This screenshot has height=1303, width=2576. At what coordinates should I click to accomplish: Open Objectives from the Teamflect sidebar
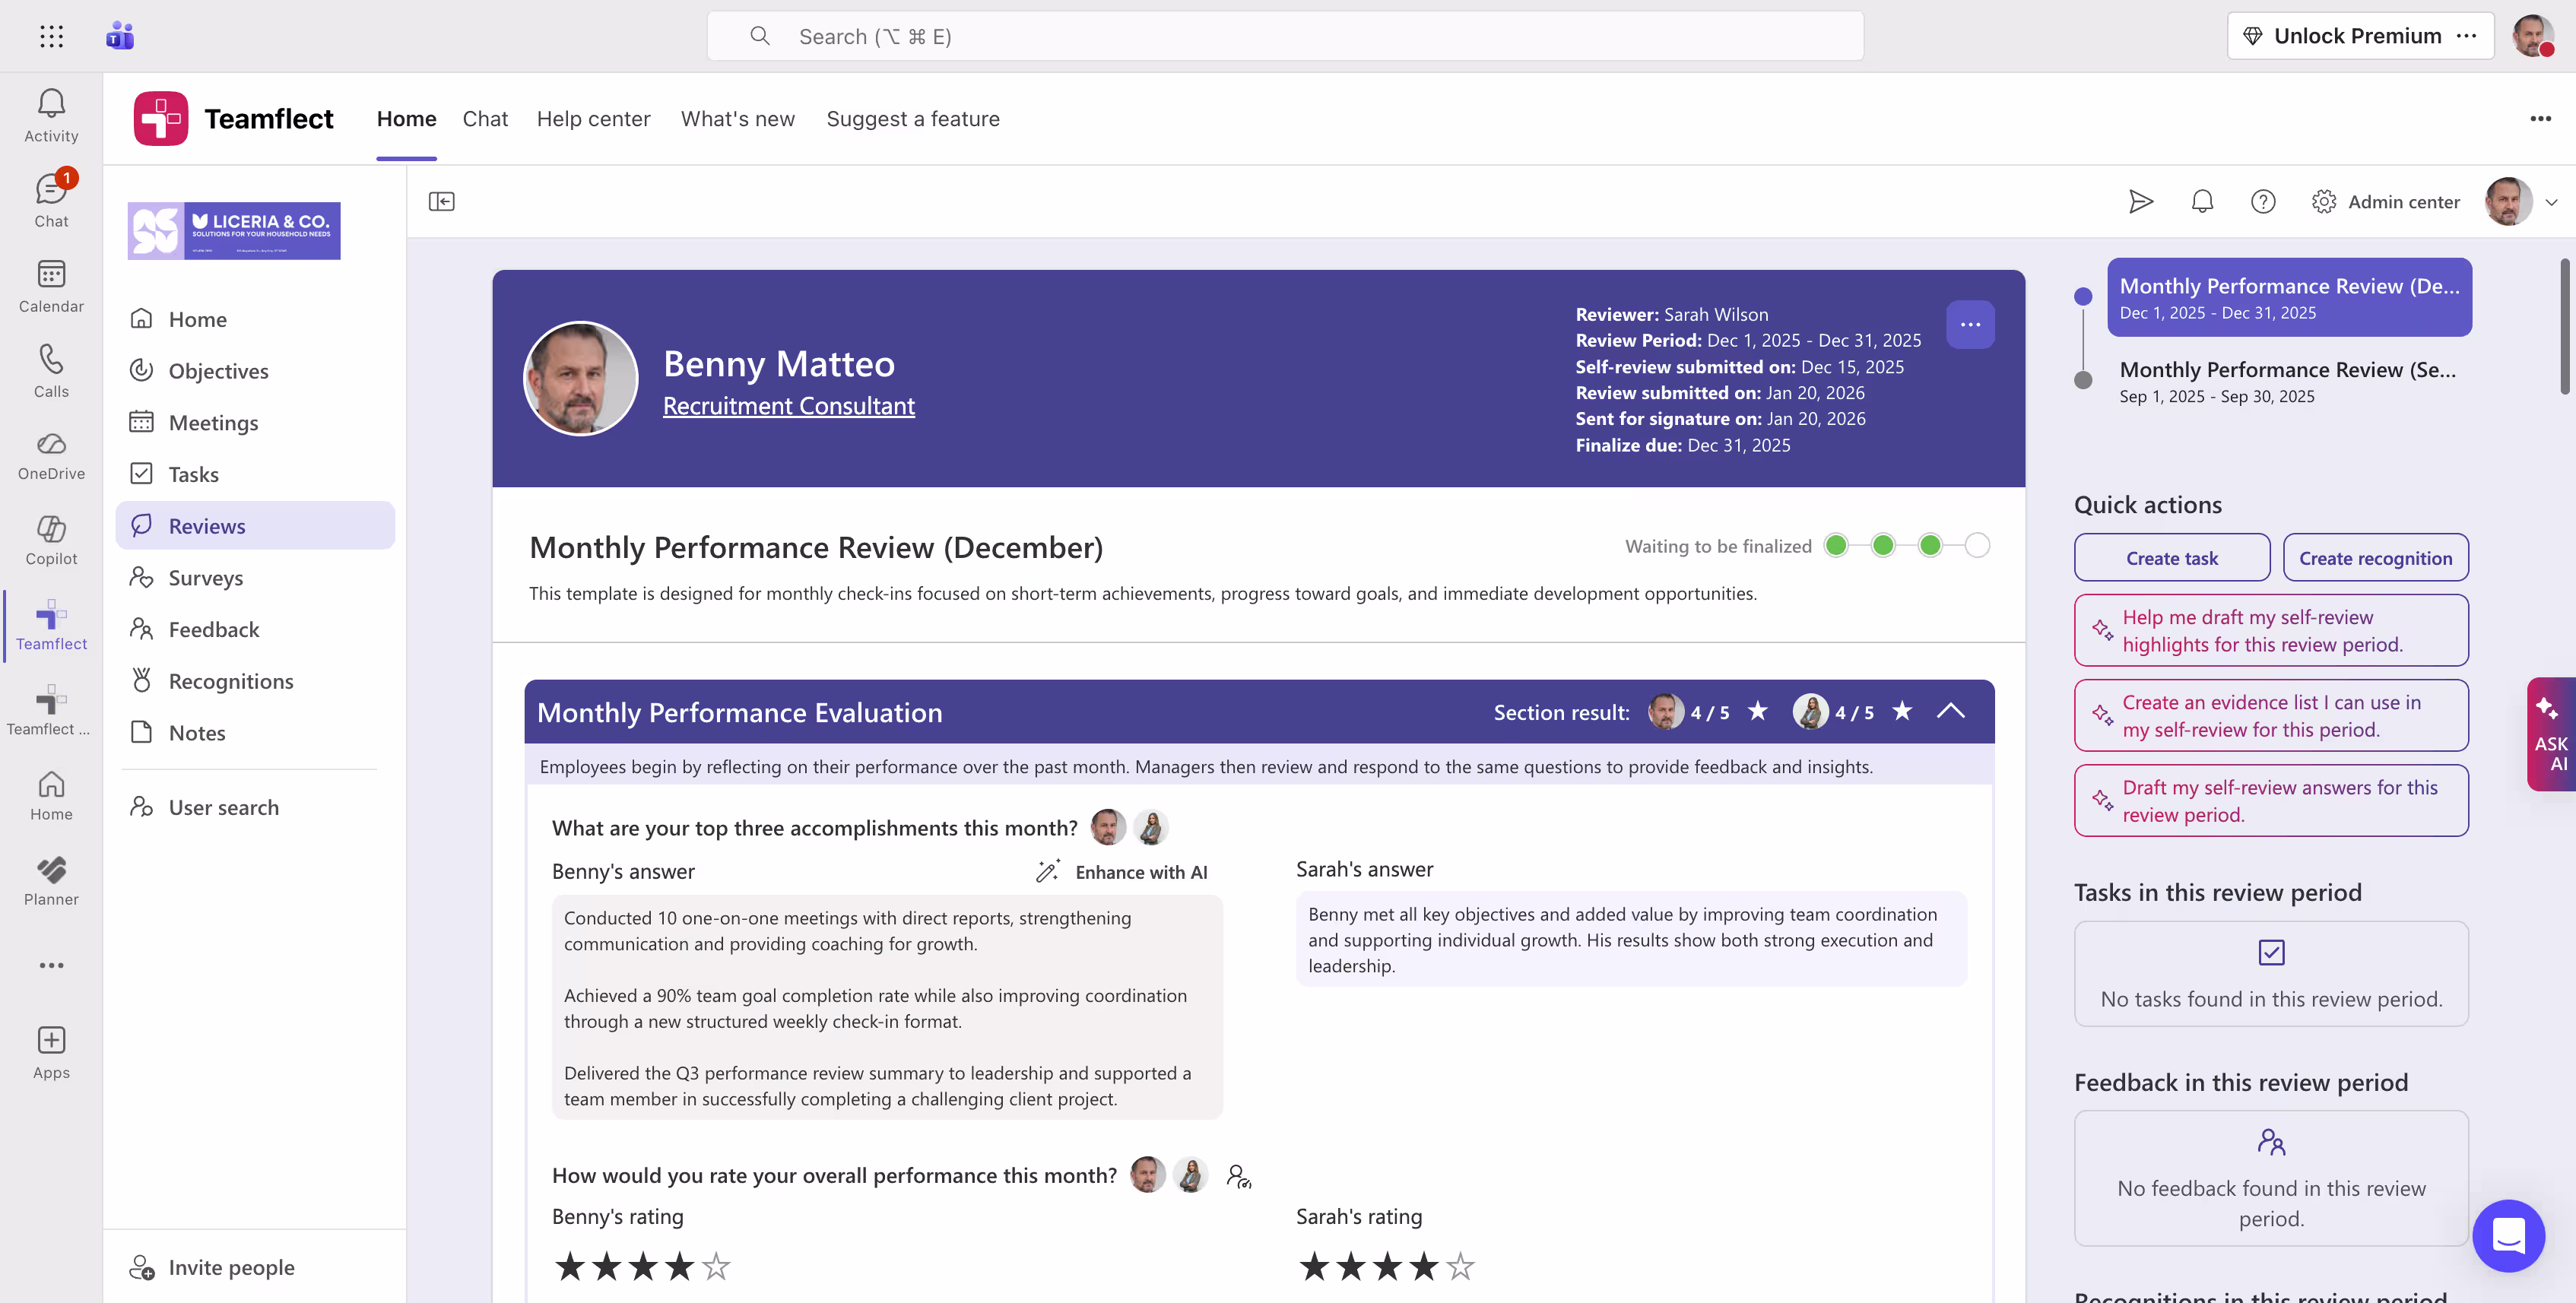point(218,371)
